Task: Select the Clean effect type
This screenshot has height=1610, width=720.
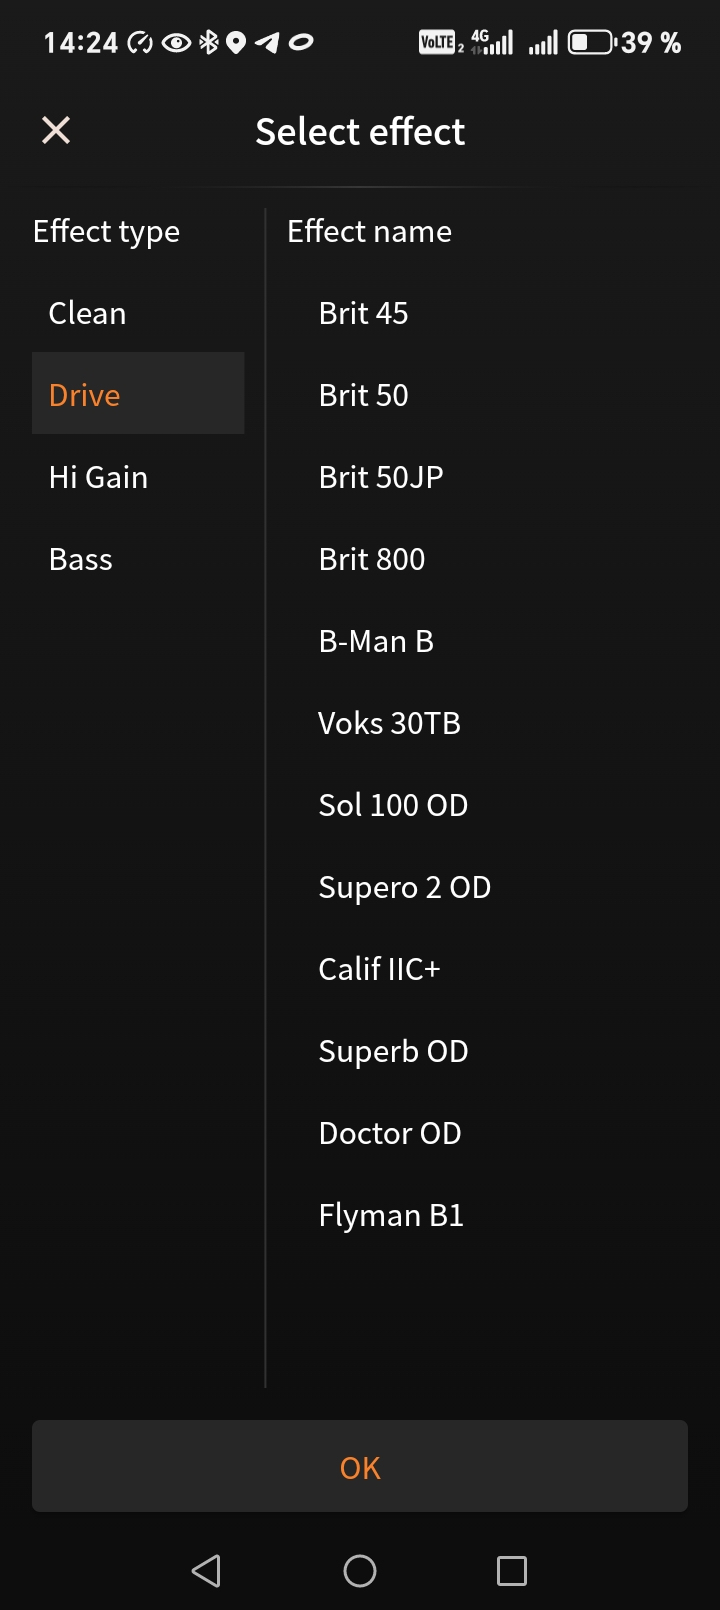Action: click(x=88, y=313)
